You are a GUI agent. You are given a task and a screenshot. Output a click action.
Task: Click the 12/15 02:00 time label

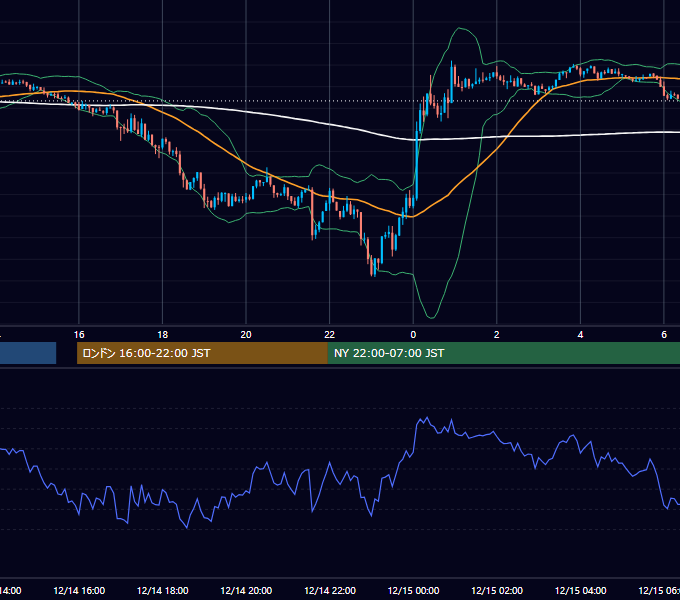(x=497, y=590)
